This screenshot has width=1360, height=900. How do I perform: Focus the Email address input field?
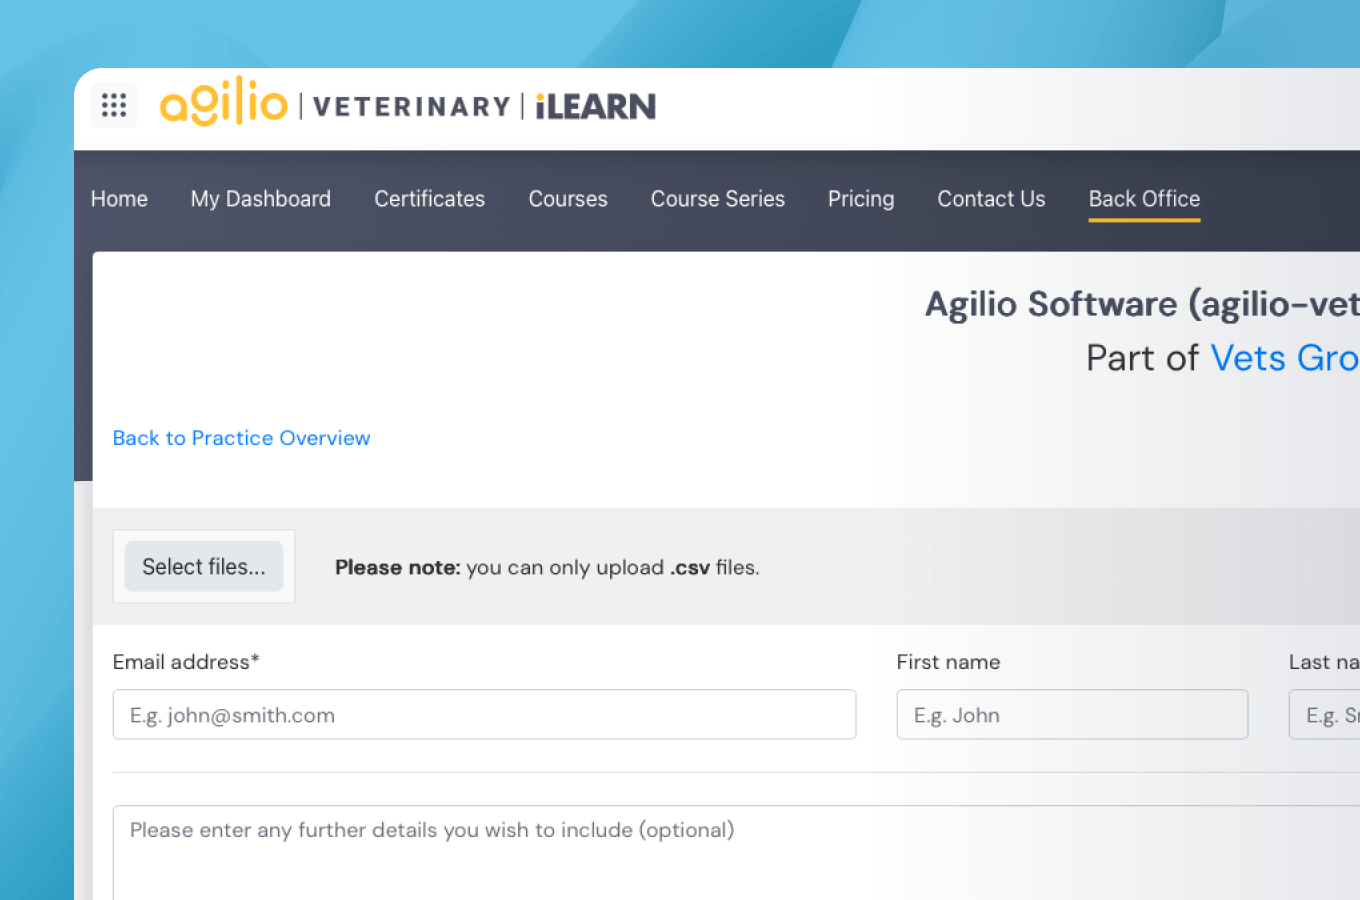pyautogui.click(x=484, y=715)
